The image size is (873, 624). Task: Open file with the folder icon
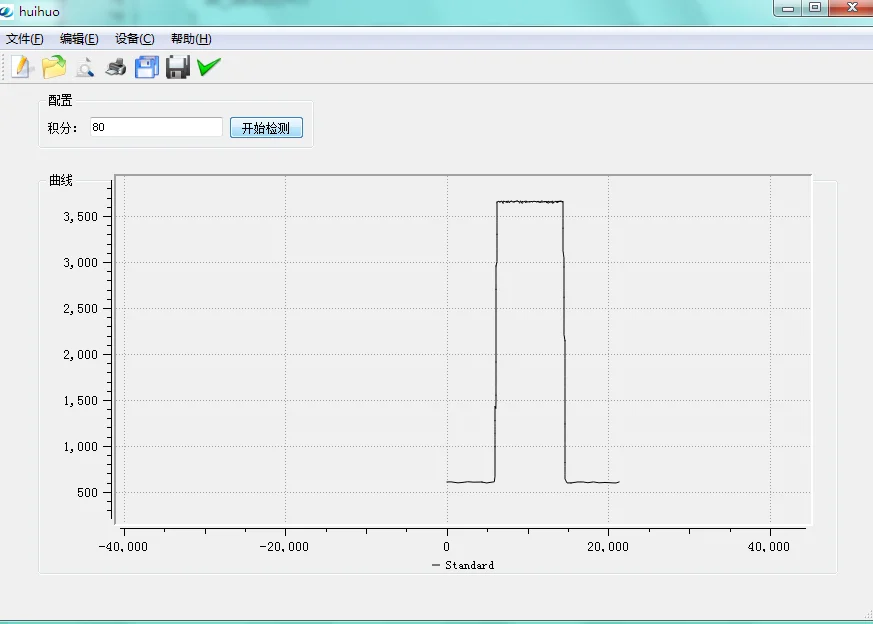(53, 67)
